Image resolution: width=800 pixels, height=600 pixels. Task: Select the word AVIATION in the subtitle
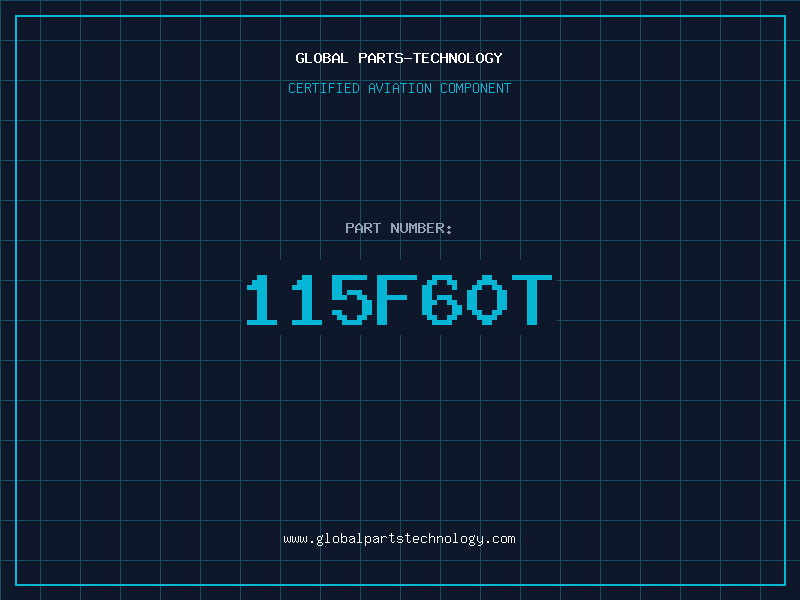coord(401,88)
